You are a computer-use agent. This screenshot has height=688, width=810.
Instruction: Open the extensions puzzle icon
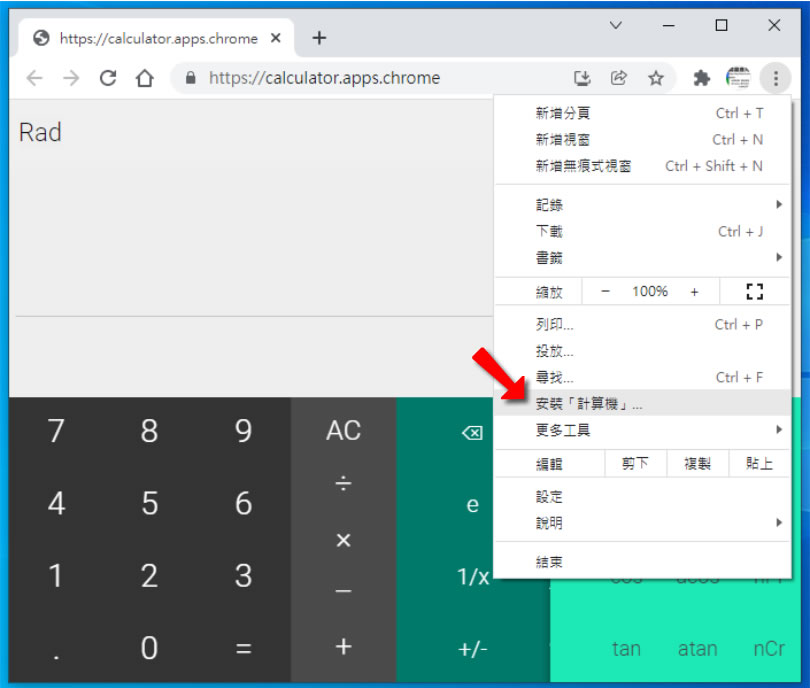702,78
